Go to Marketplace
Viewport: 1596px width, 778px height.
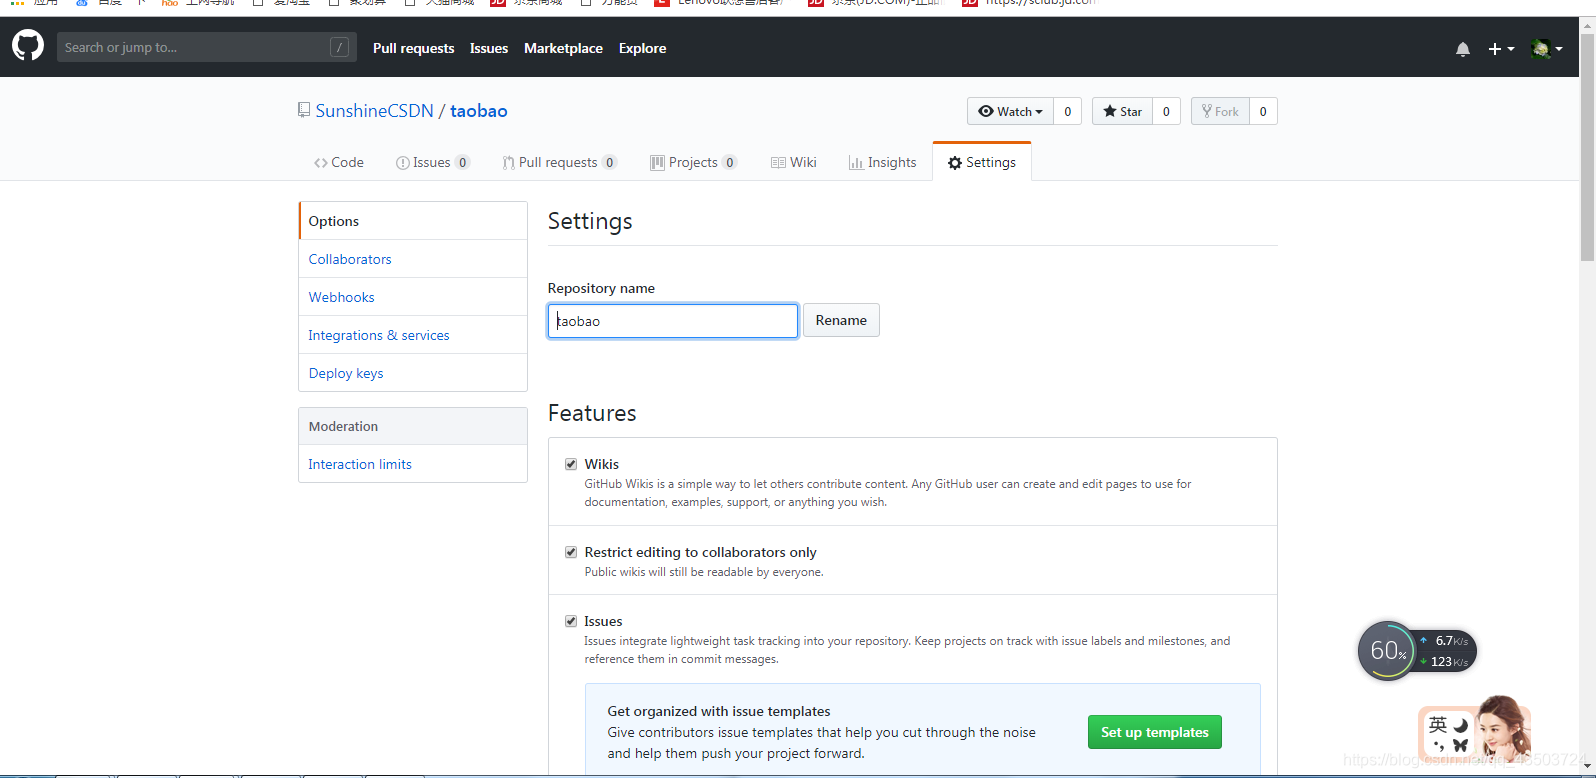[563, 48]
